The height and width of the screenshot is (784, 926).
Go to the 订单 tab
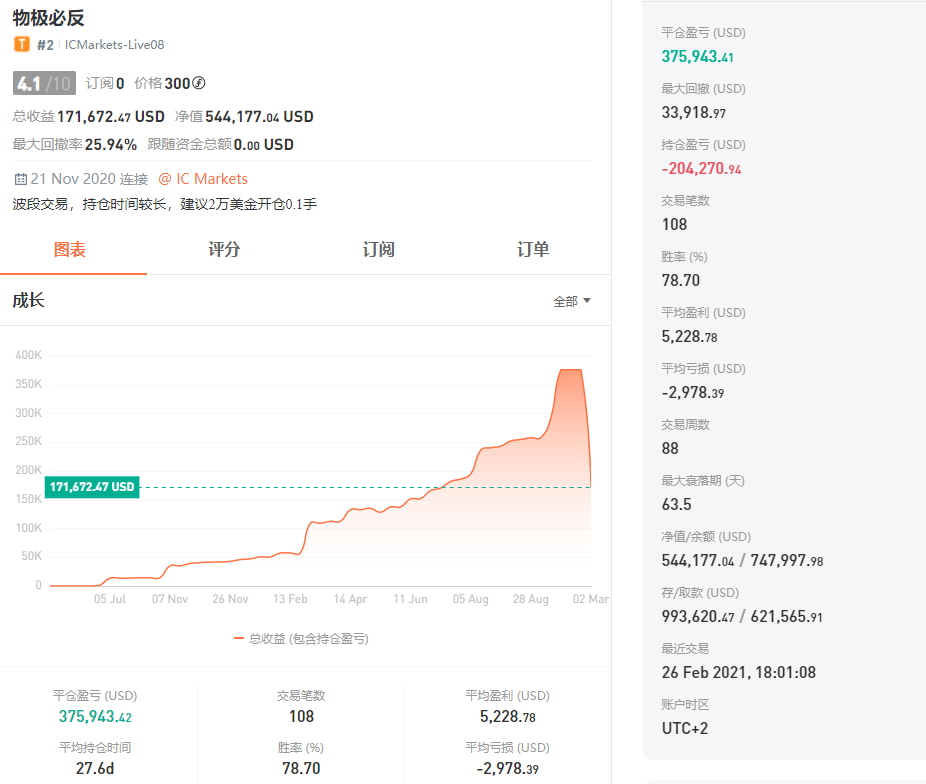click(x=533, y=249)
